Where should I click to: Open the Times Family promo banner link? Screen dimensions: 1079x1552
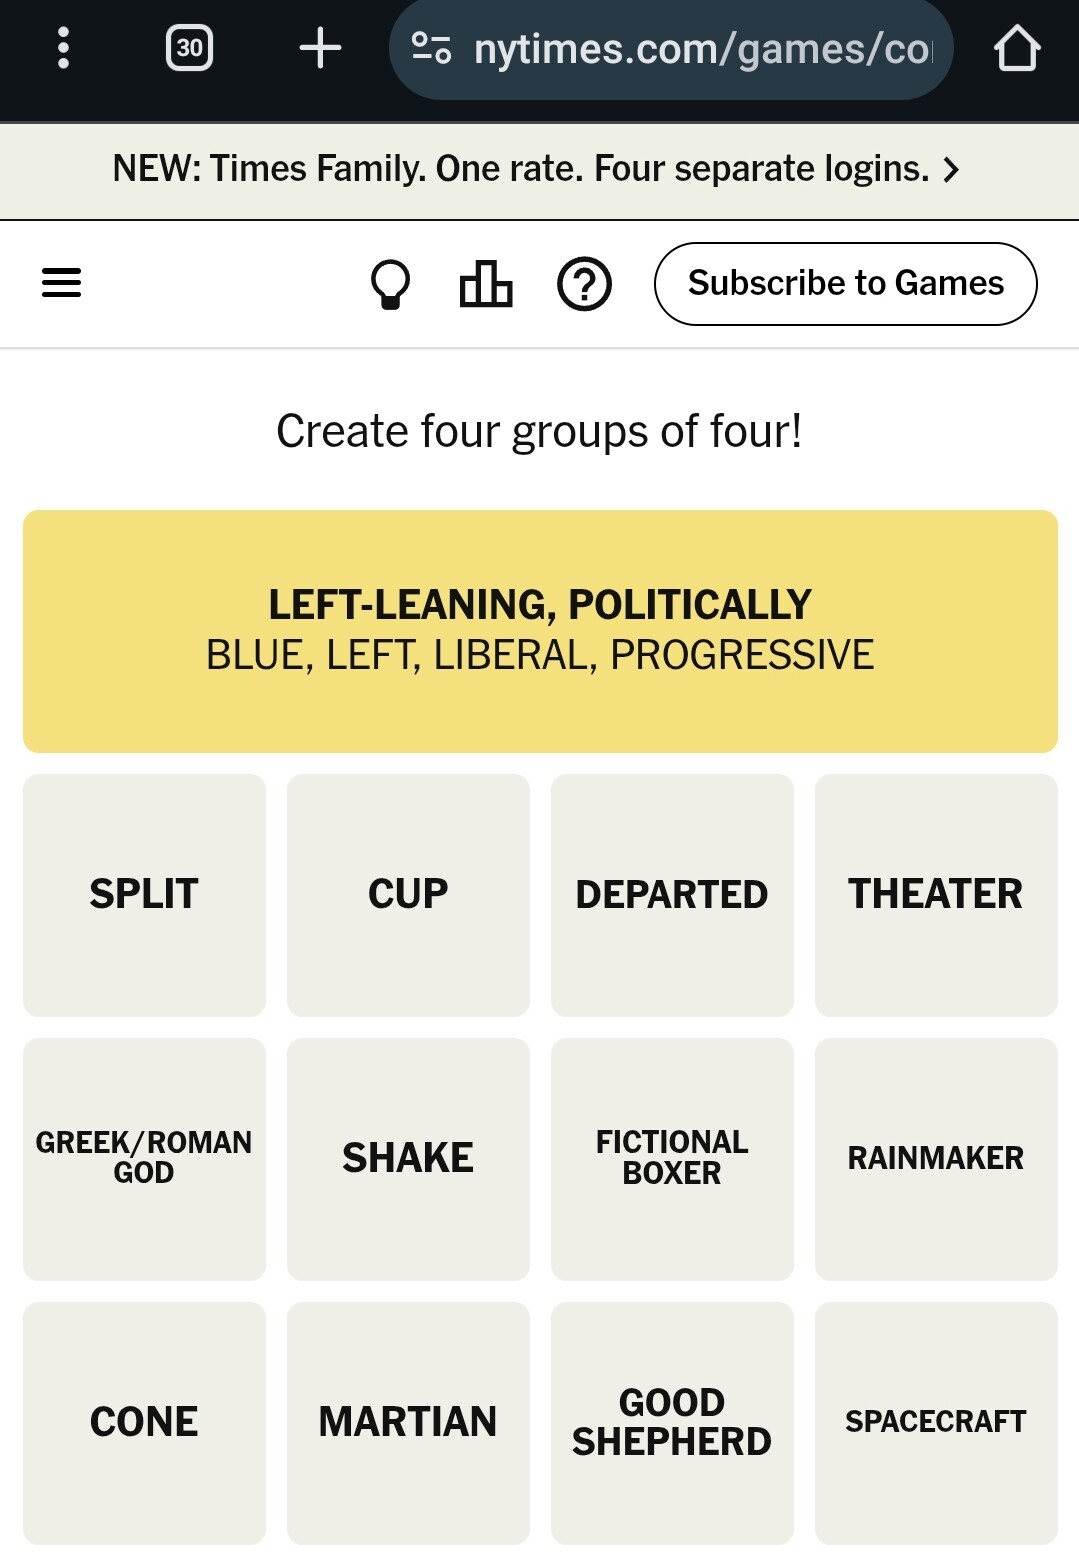click(x=537, y=170)
